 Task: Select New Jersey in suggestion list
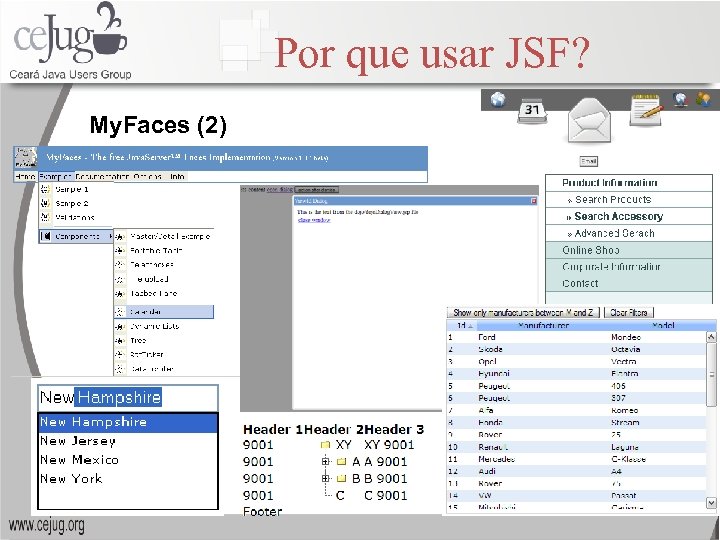128,441
